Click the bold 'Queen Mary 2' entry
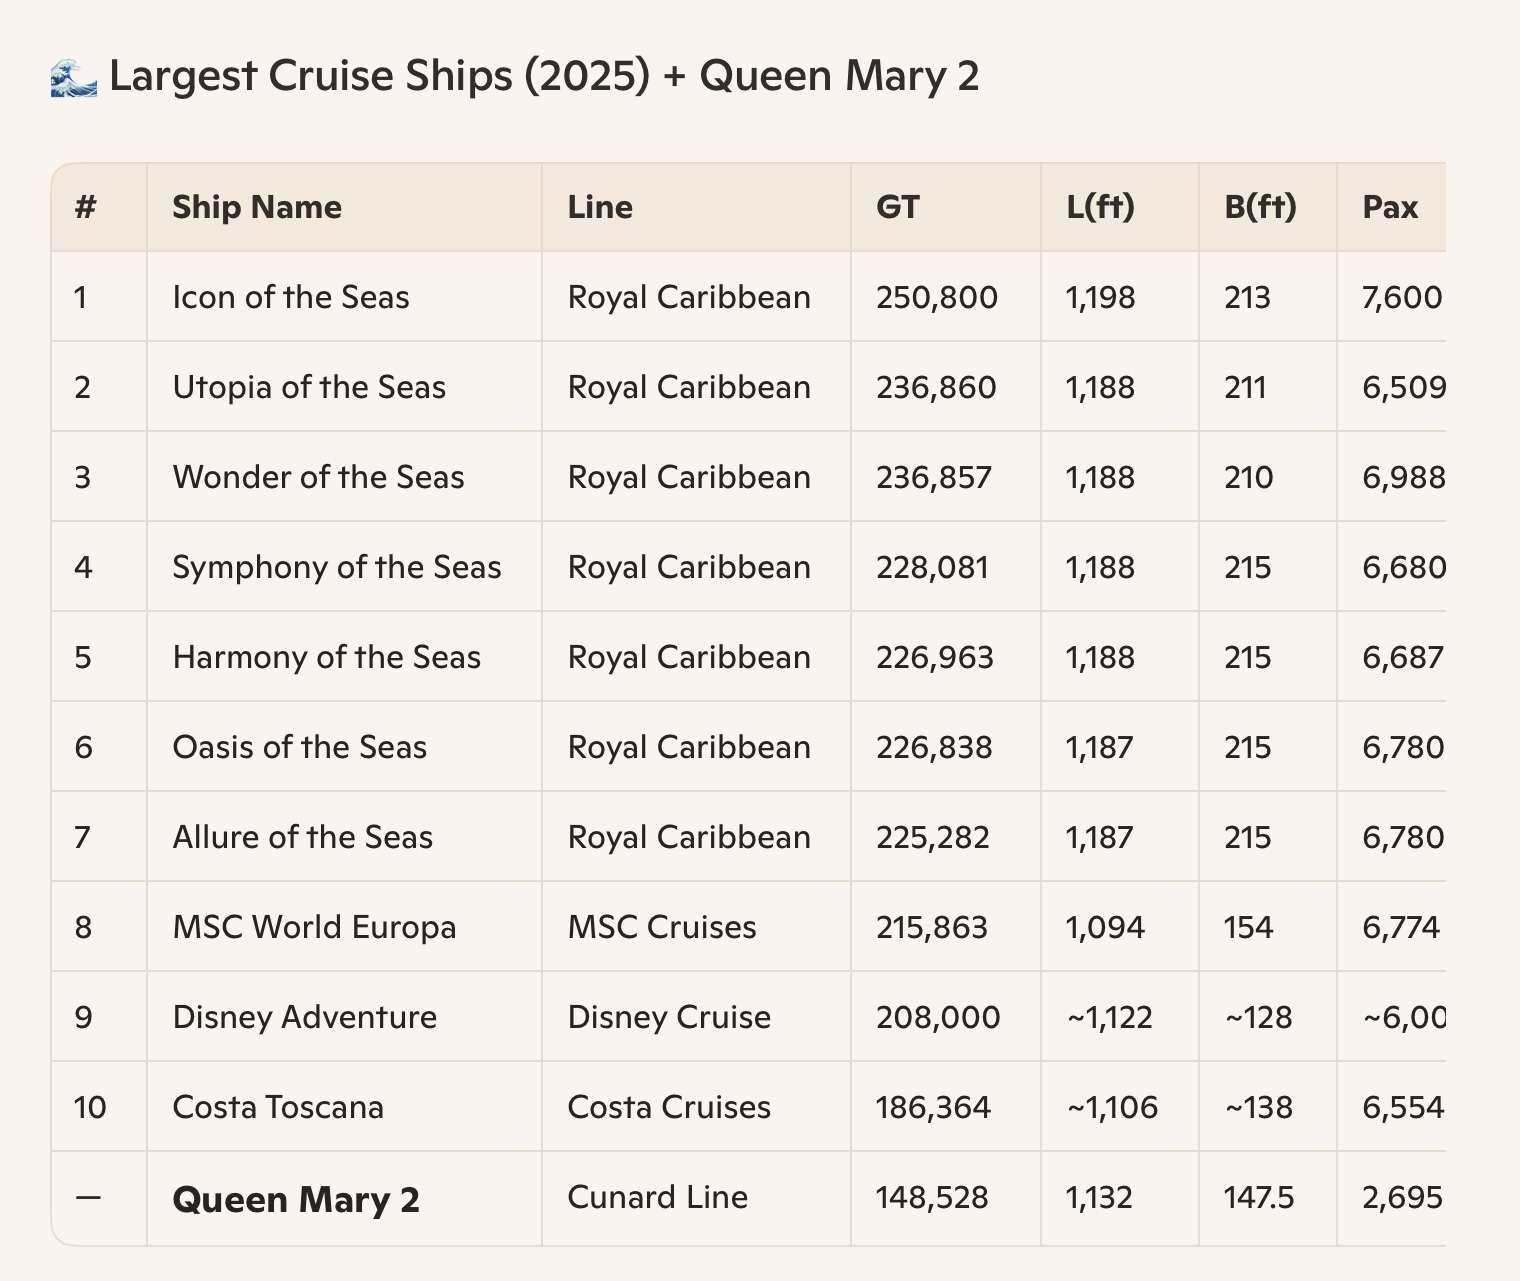 pos(296,1199)
